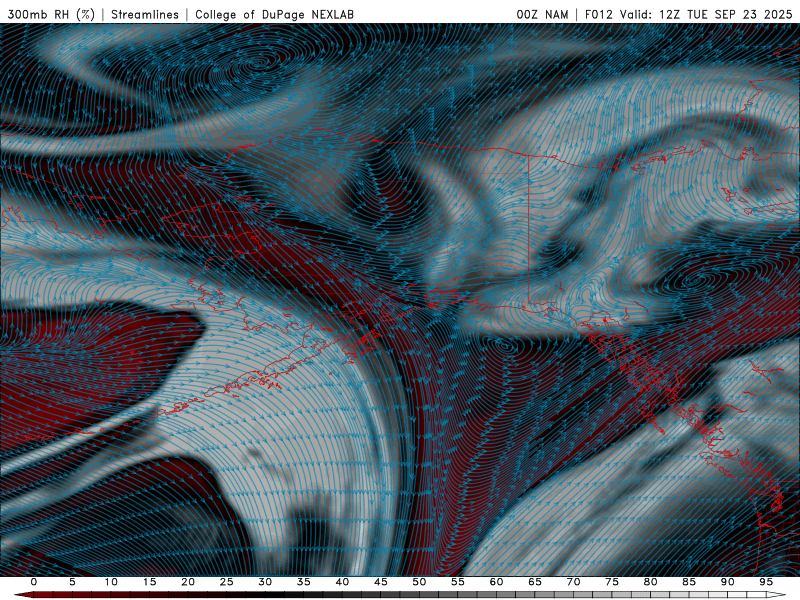Click the "35" colorbar tick label
This screenshot has height=600, width=800.
(304, 582)
